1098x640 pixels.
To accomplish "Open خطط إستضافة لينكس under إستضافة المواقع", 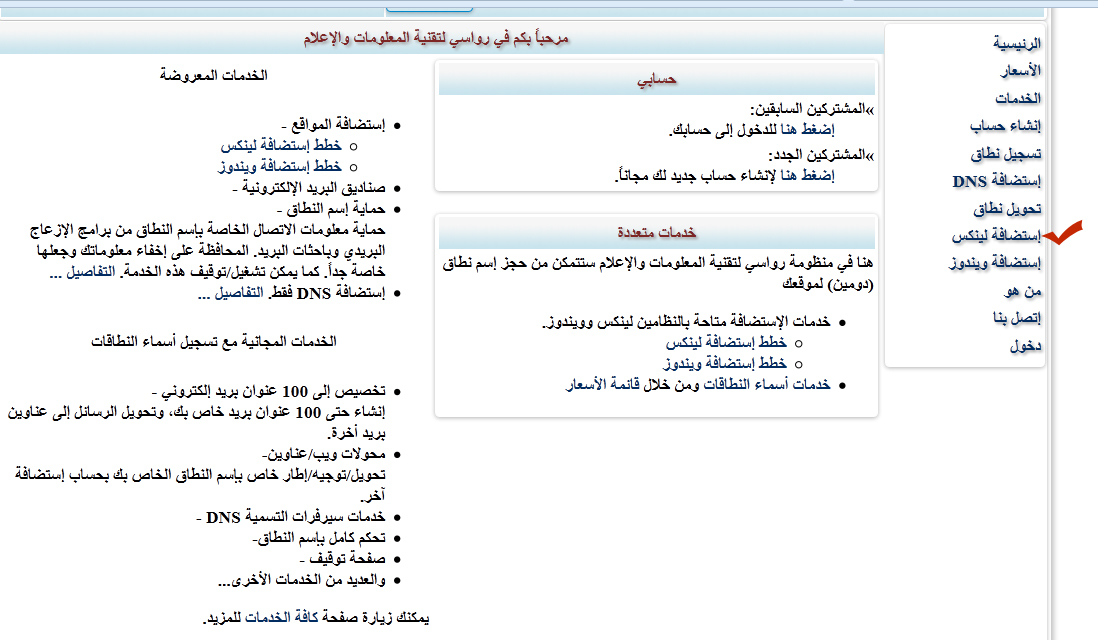I will coord(282,146).
